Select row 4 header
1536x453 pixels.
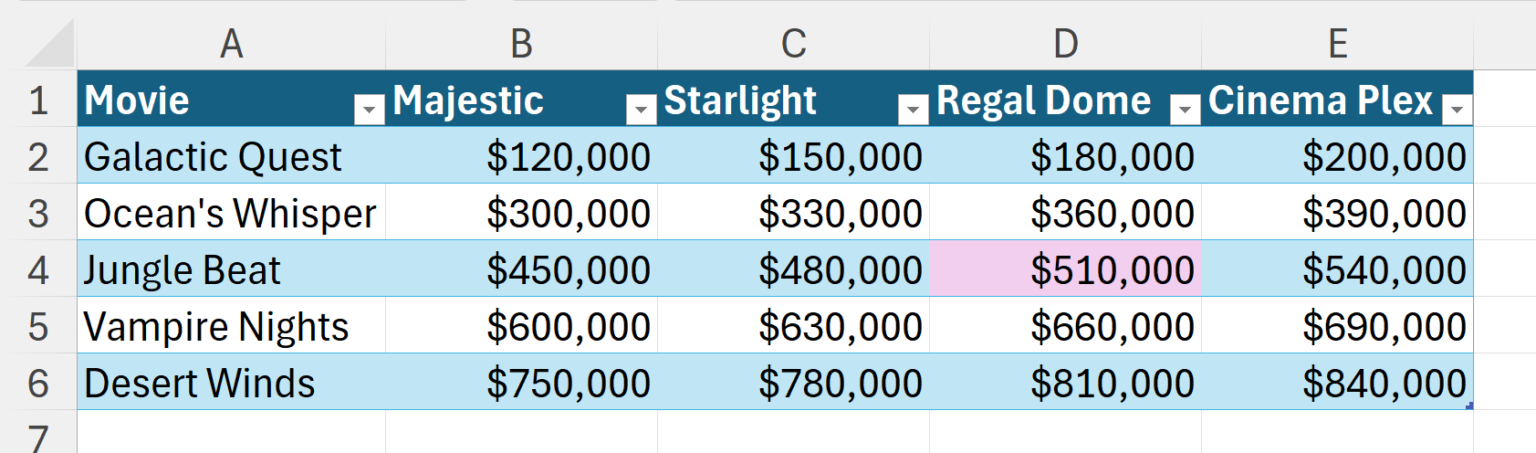point(38,271)
